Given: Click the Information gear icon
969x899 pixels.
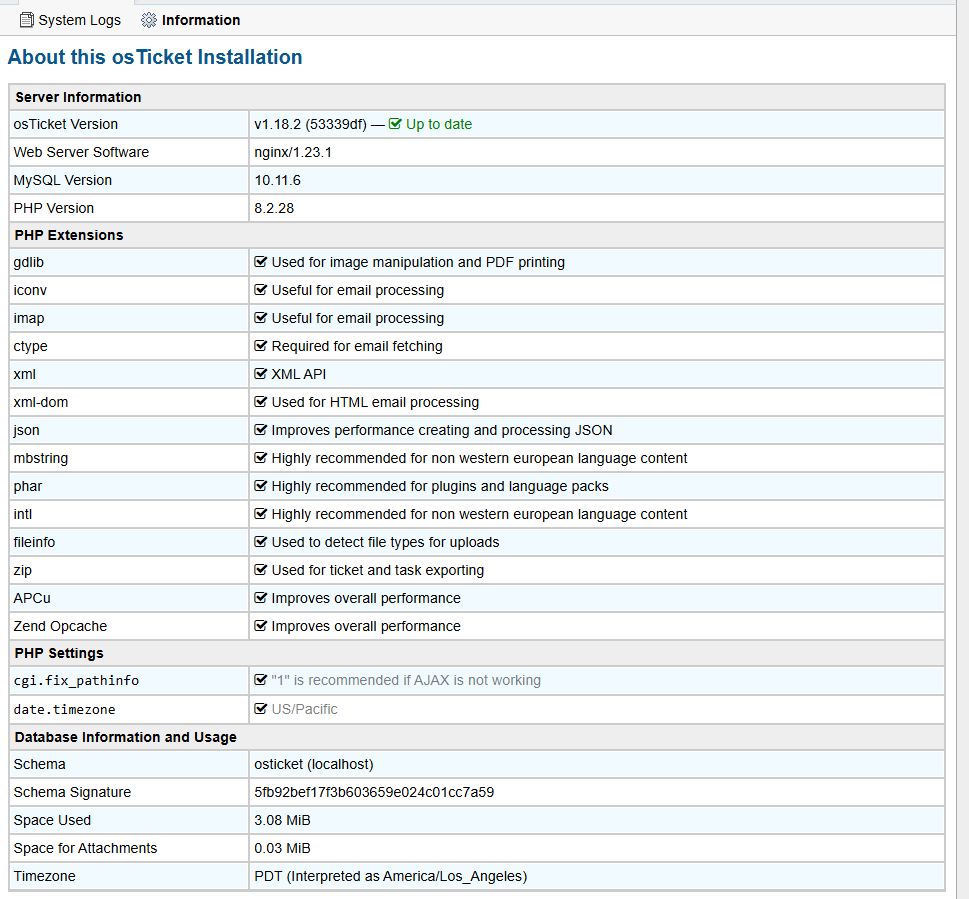Looking at the screenshot, I should 149,20.
